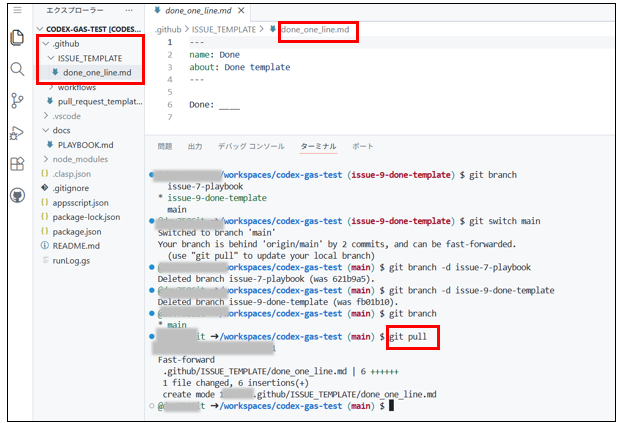The width and height of the screenshot is (618, 423).
Task: Click the .github breadcrumb segment
Action: click(x=168, y=30)
